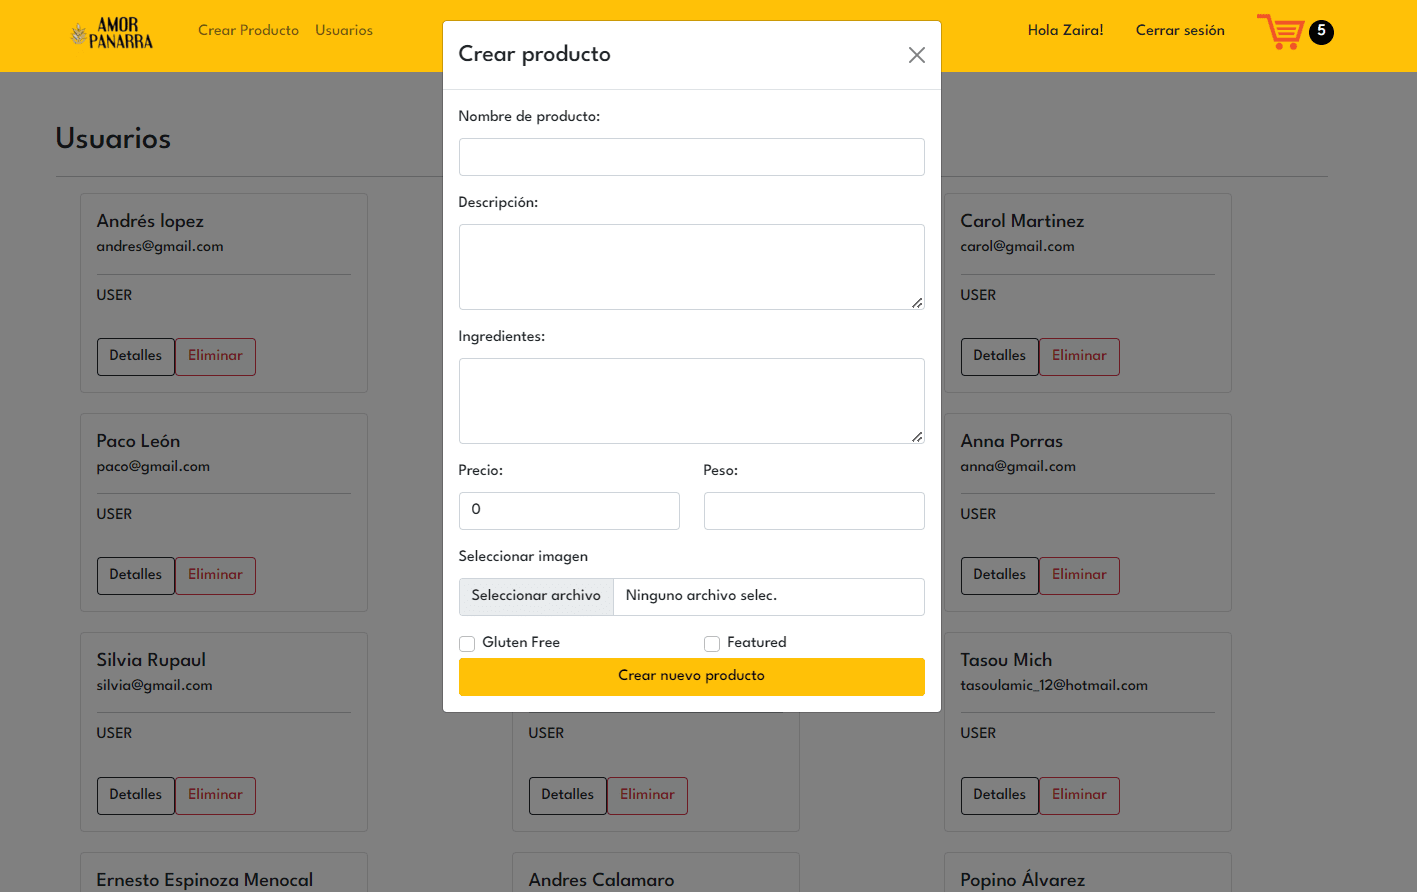Select andres@gmail.com email text
Screen dimensions: 1417x892
[160, 246]
